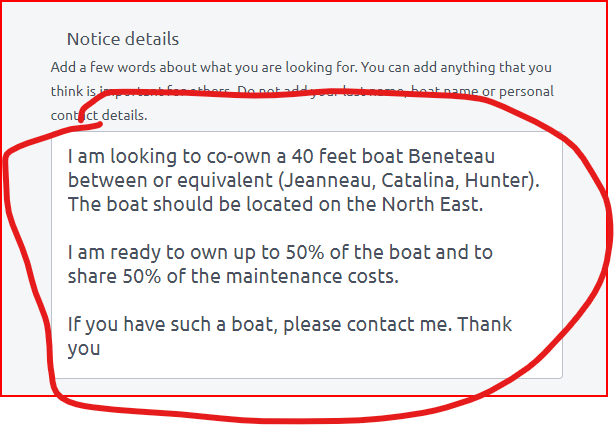The width and height of the screenshot is (614, 425).
Task: Place cursor on "maintenance costs" in the text
Action: 310,276
